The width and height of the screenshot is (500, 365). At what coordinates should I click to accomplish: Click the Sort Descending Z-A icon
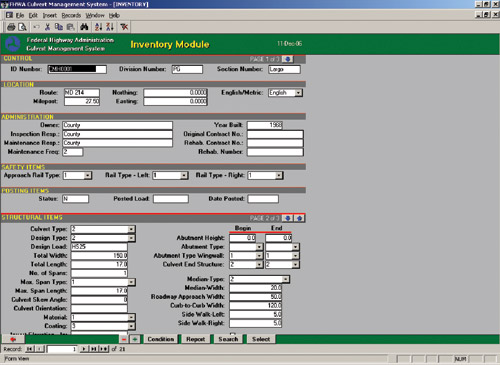110,27
